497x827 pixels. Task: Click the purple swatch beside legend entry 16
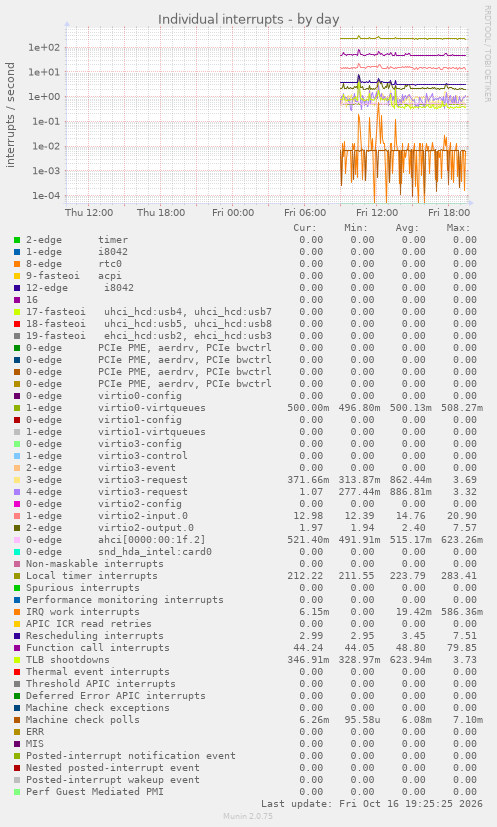(17, 300)
